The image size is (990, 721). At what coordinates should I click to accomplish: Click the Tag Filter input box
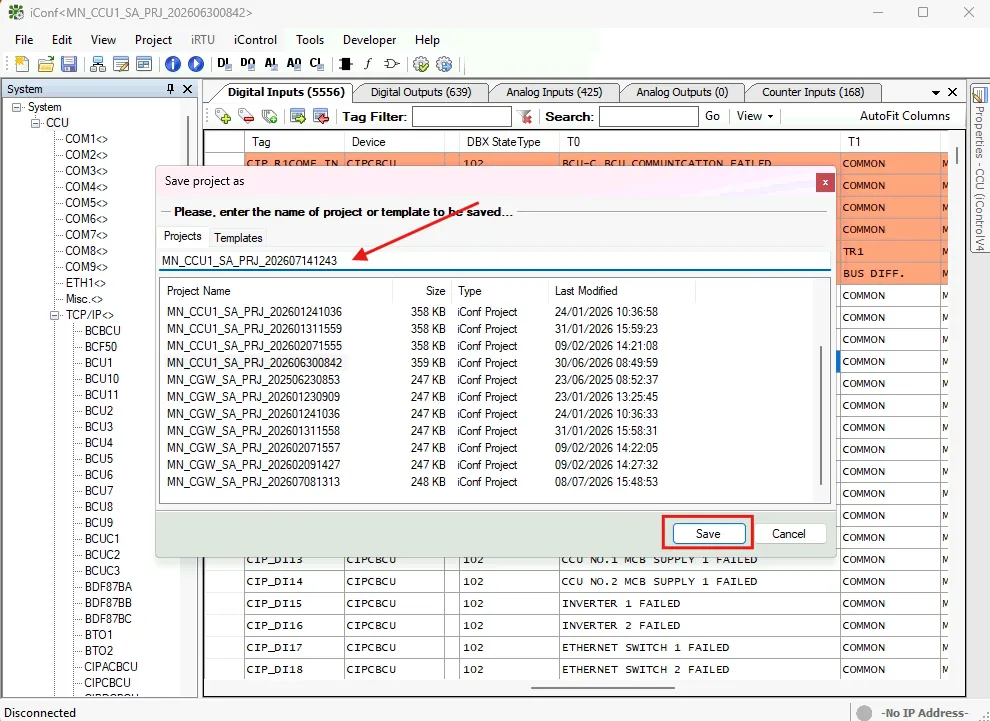462,117
